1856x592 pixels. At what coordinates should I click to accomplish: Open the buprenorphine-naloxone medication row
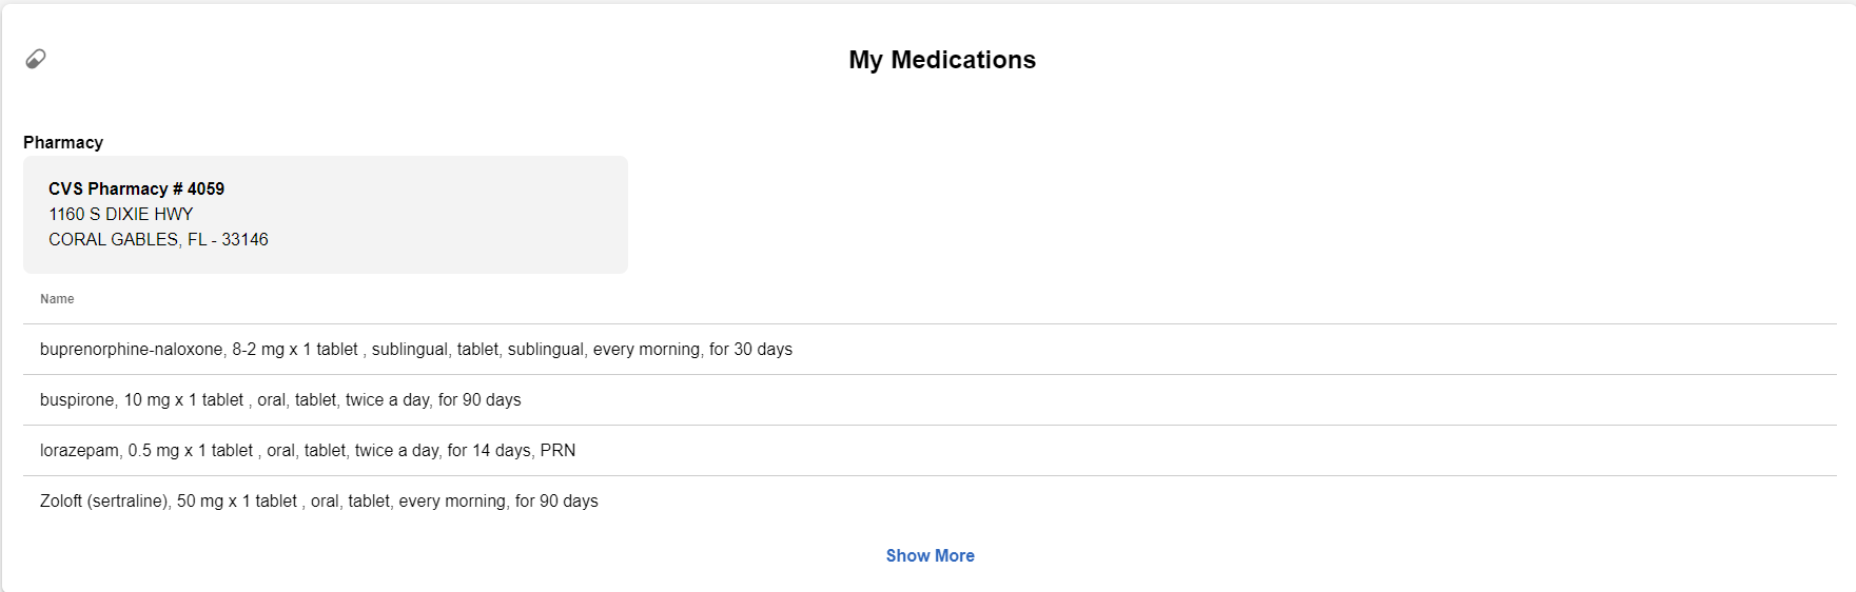coord(930,349)
